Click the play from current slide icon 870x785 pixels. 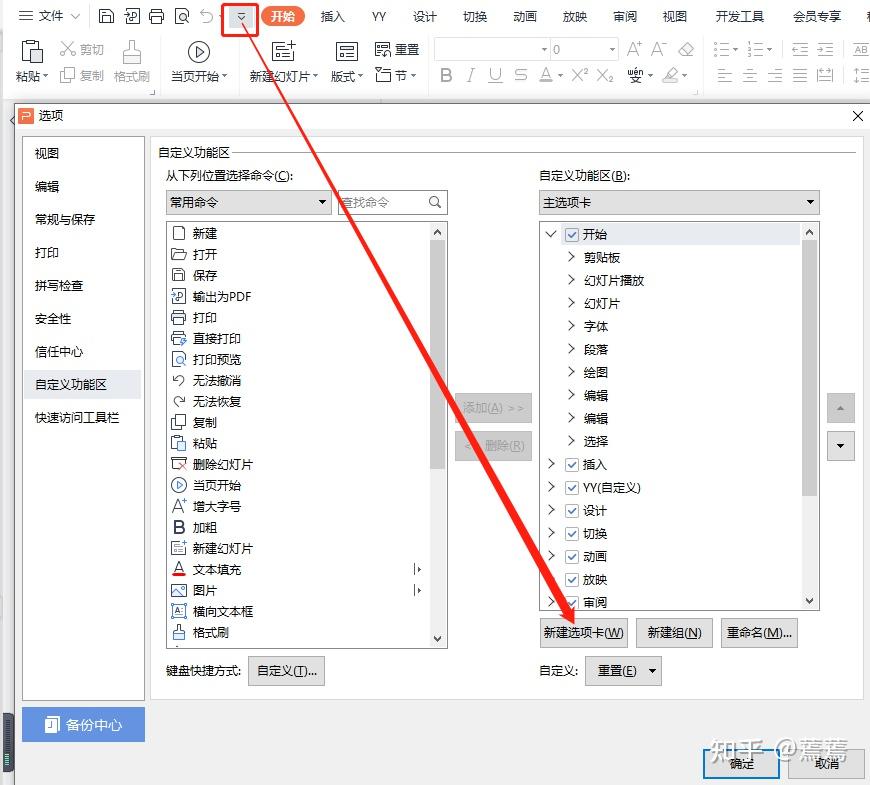click(x=198, y=52)
